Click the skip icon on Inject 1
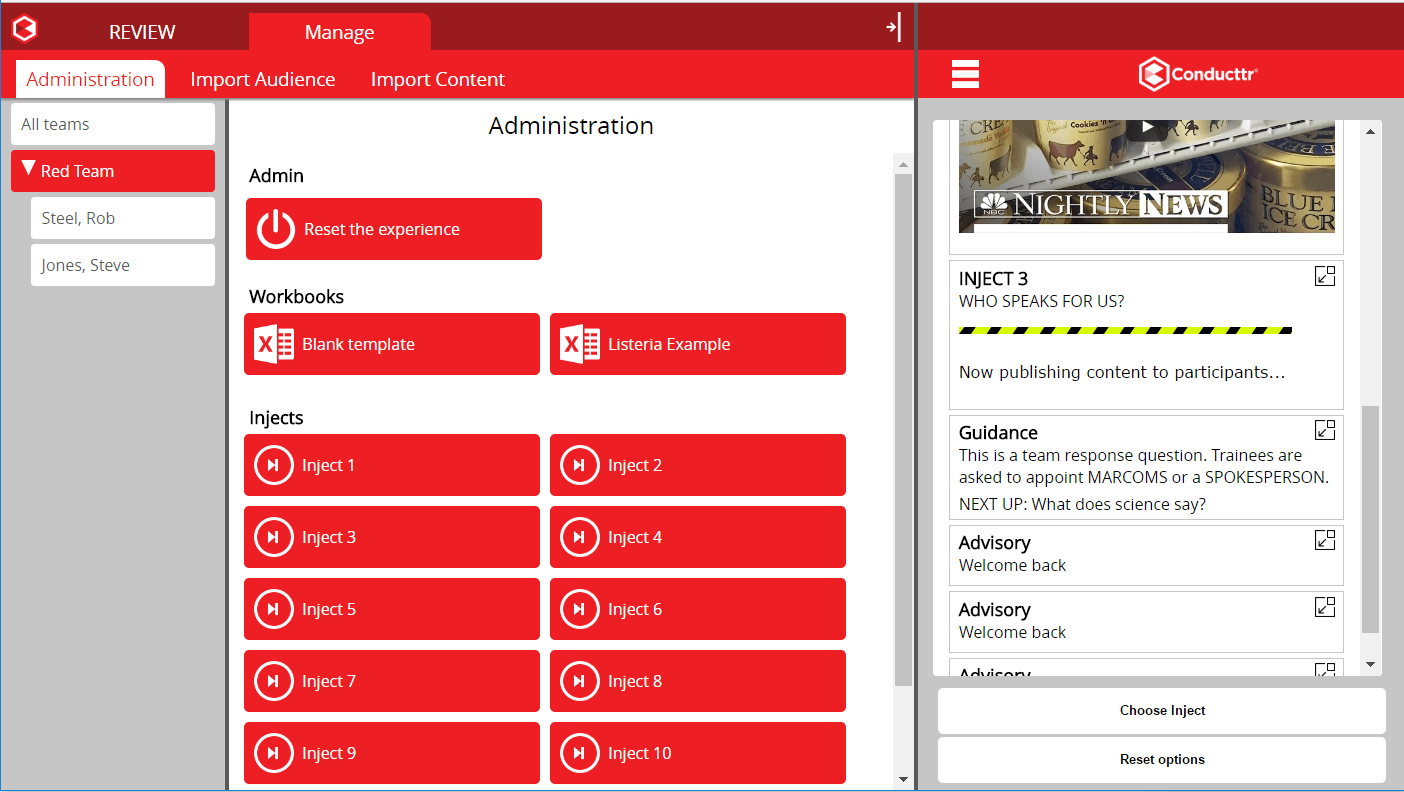The image size is (1404, 792). (273, 465)
